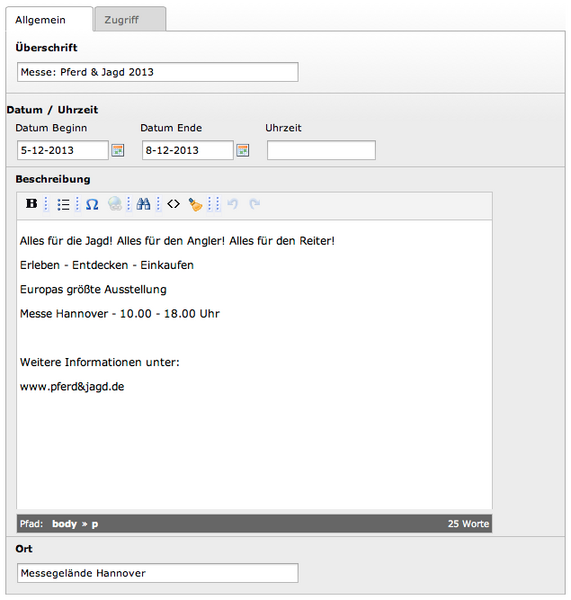
Task: Click the Ort field containing Messegelände Hannover
Action: click(x=158, y=573)
